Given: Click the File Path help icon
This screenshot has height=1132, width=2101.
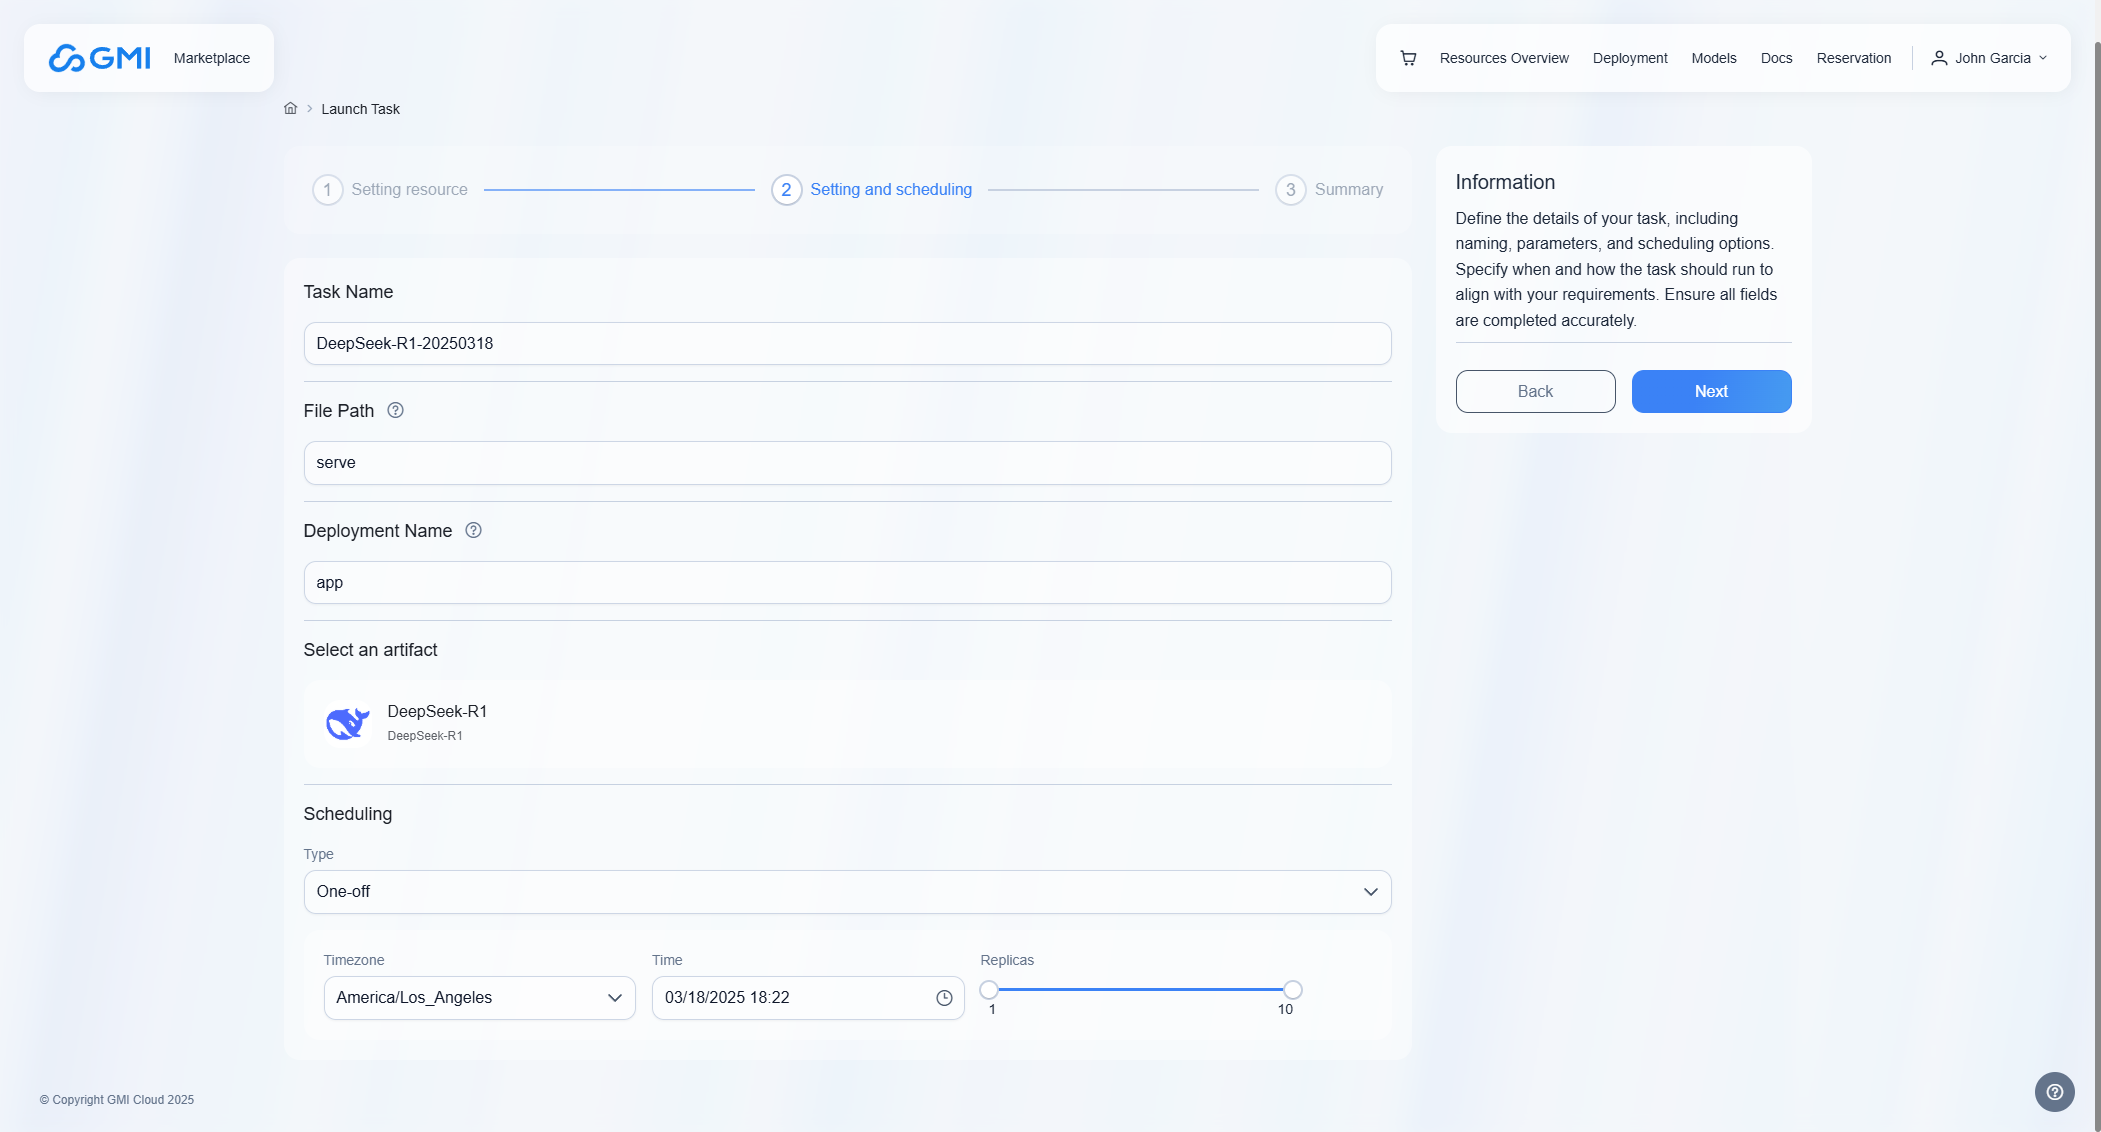Looking at the screenshot, I should 395,410.
